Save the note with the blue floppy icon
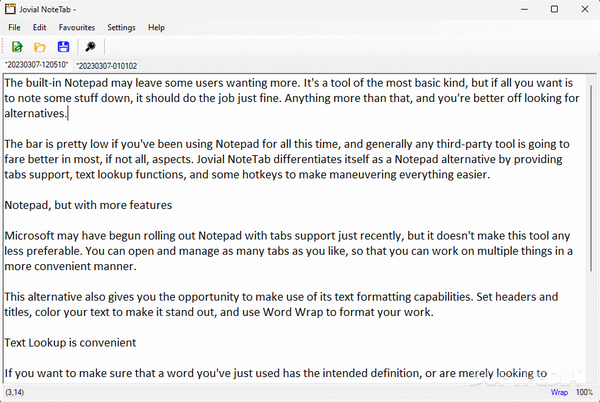This screenshot has width=600, height=402. (x=63, y=47)
